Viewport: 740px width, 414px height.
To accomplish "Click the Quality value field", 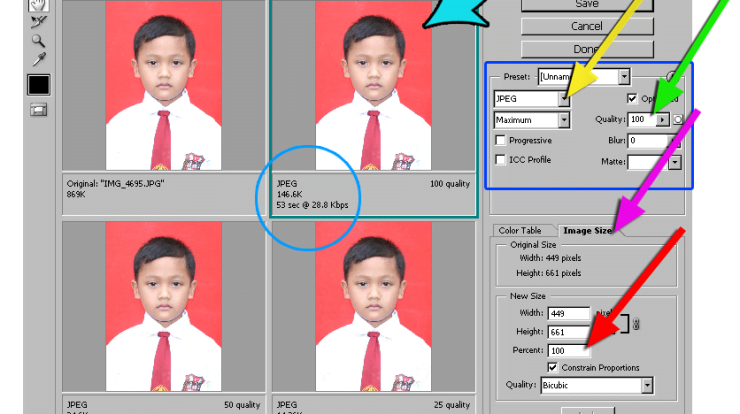I will 642,119.
